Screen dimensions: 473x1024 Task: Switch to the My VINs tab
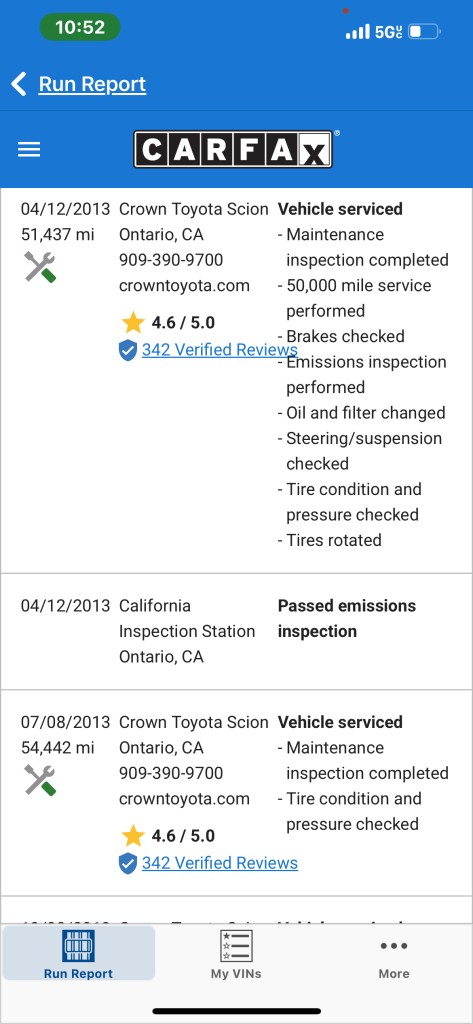[x=236, y=953]
